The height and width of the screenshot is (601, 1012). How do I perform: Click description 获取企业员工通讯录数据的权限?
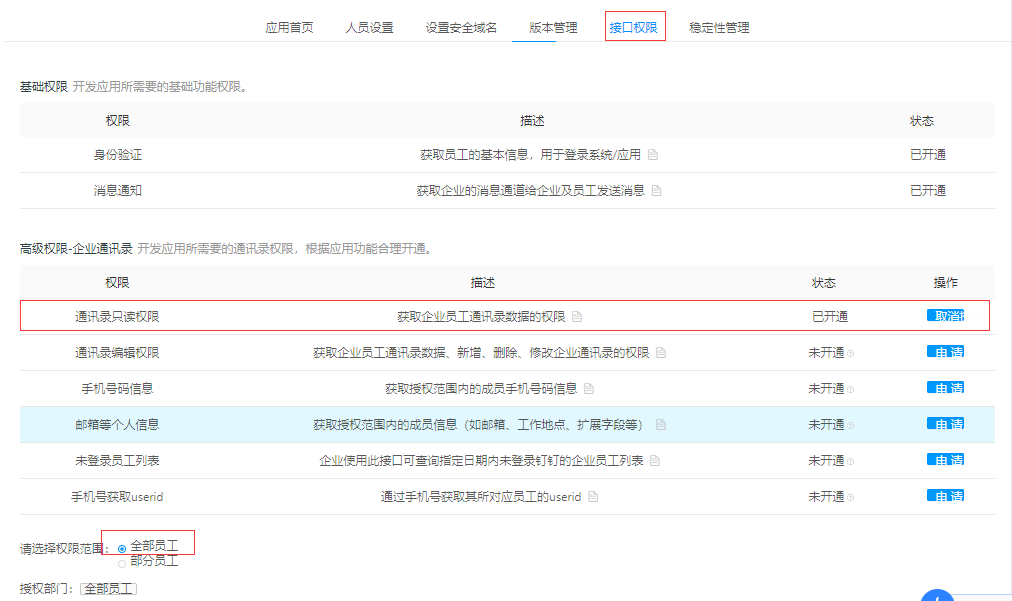coord(481,316)
